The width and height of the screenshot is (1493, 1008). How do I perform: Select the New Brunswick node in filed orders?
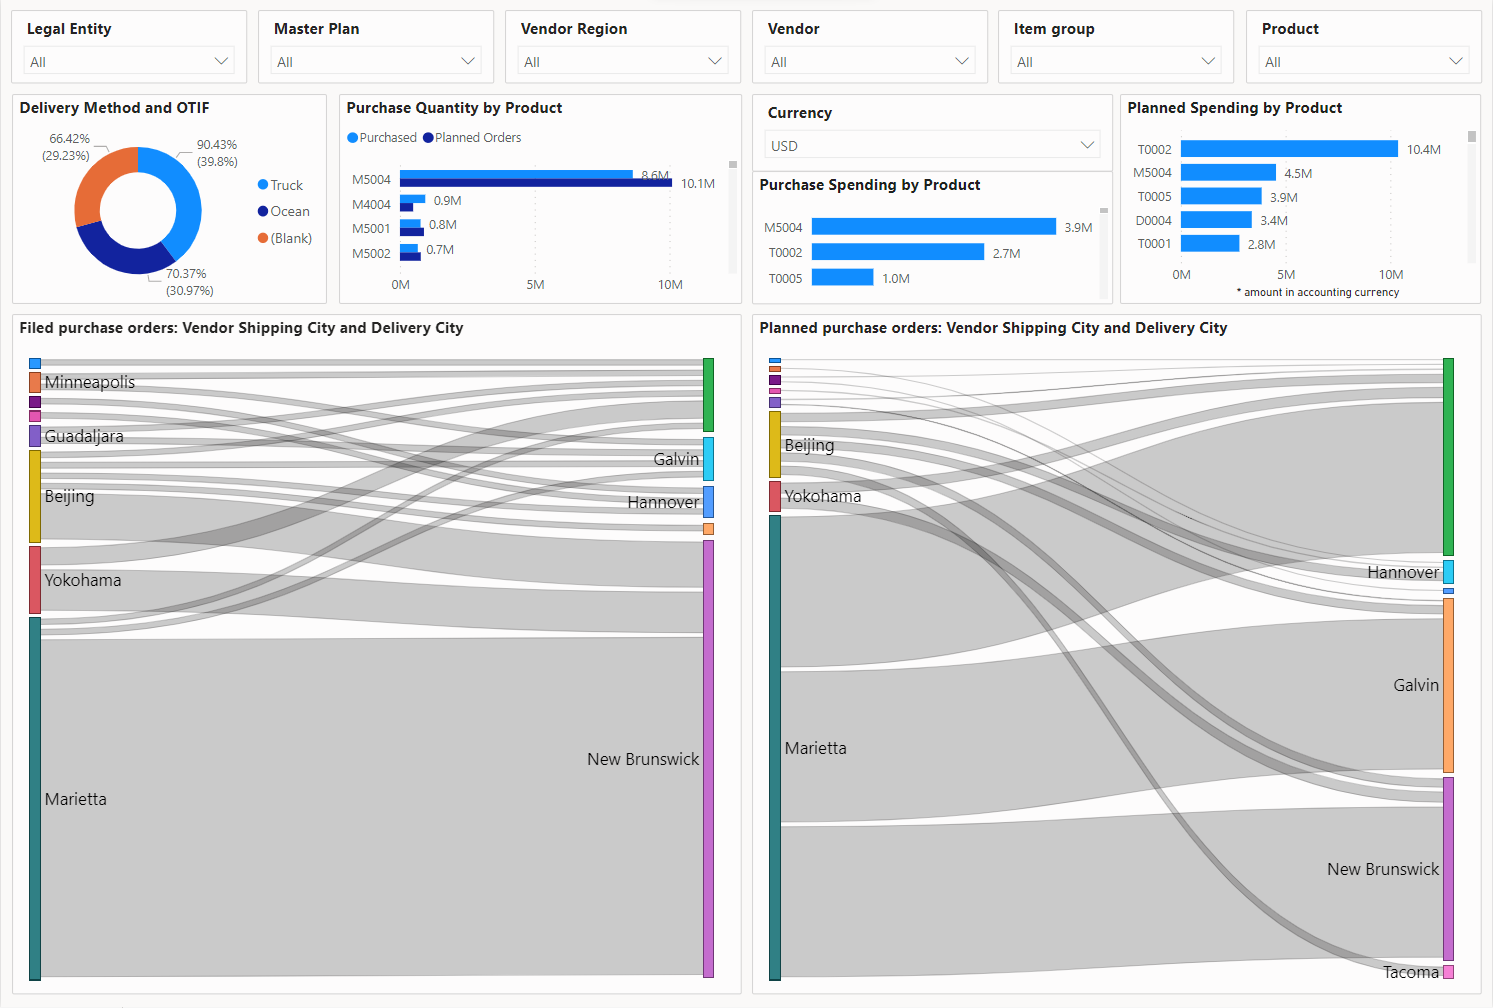(708, 758)
